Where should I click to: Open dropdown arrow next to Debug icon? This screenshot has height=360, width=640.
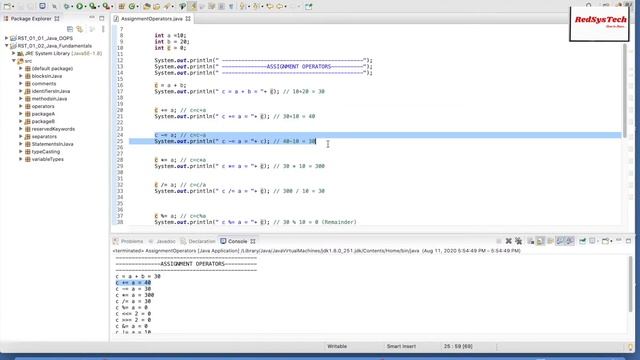[72, 7]
